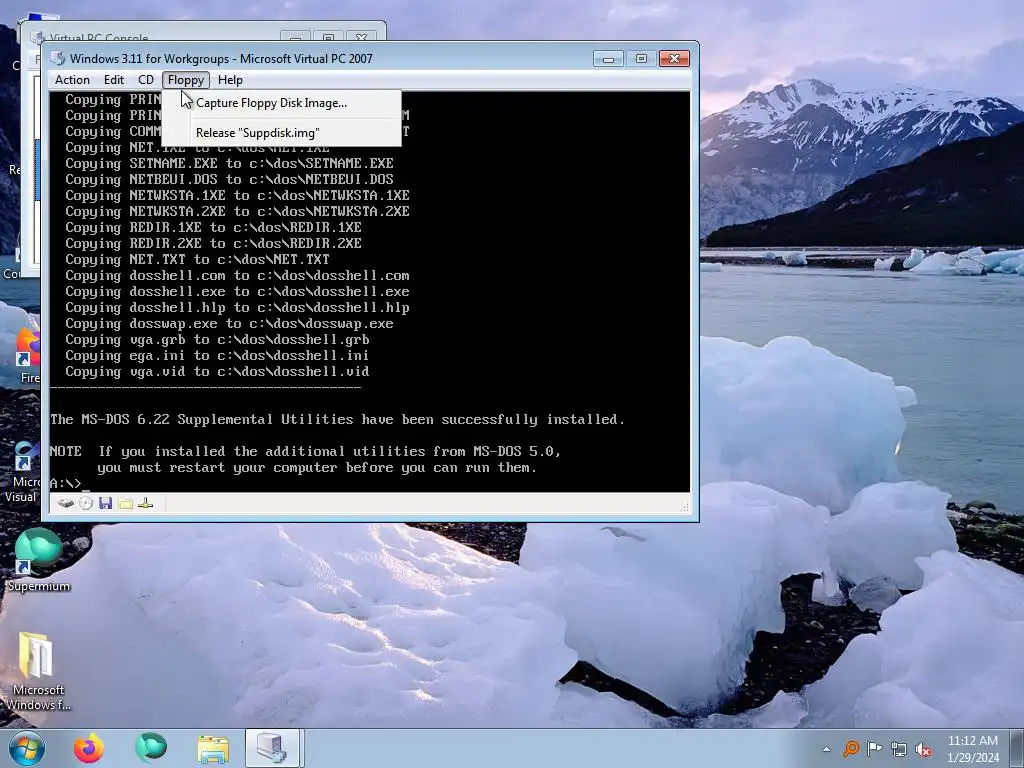Show hidden tray icons arrow

(827, 749)
